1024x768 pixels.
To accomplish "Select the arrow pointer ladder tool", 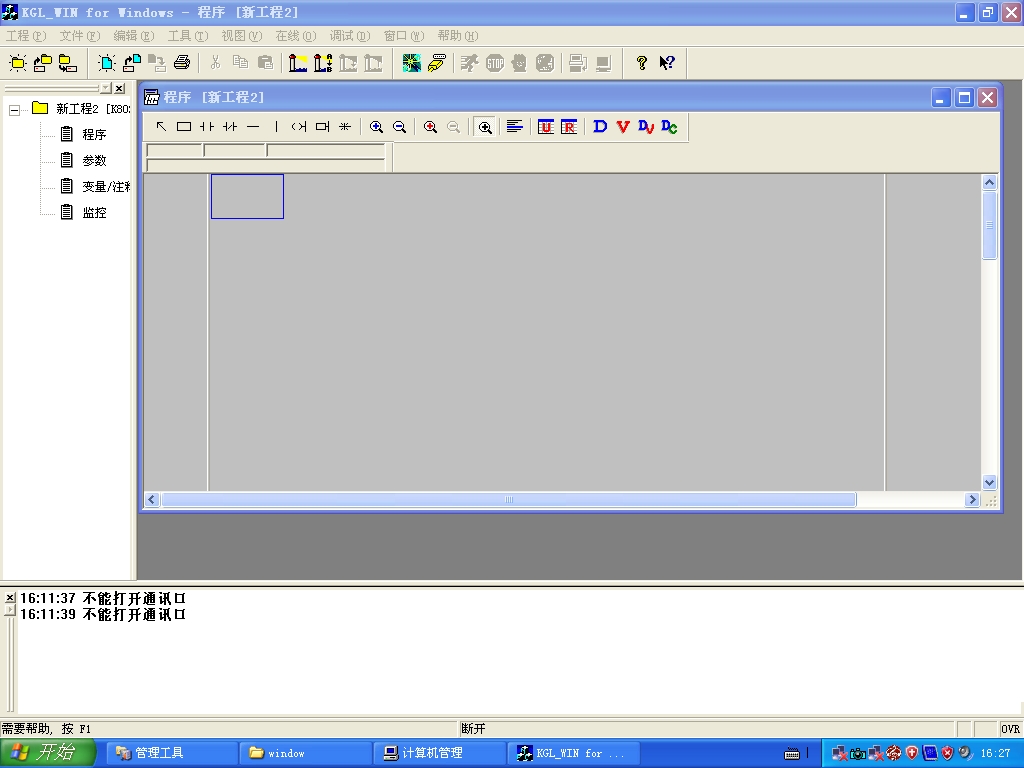I will [x=161, y=127].
